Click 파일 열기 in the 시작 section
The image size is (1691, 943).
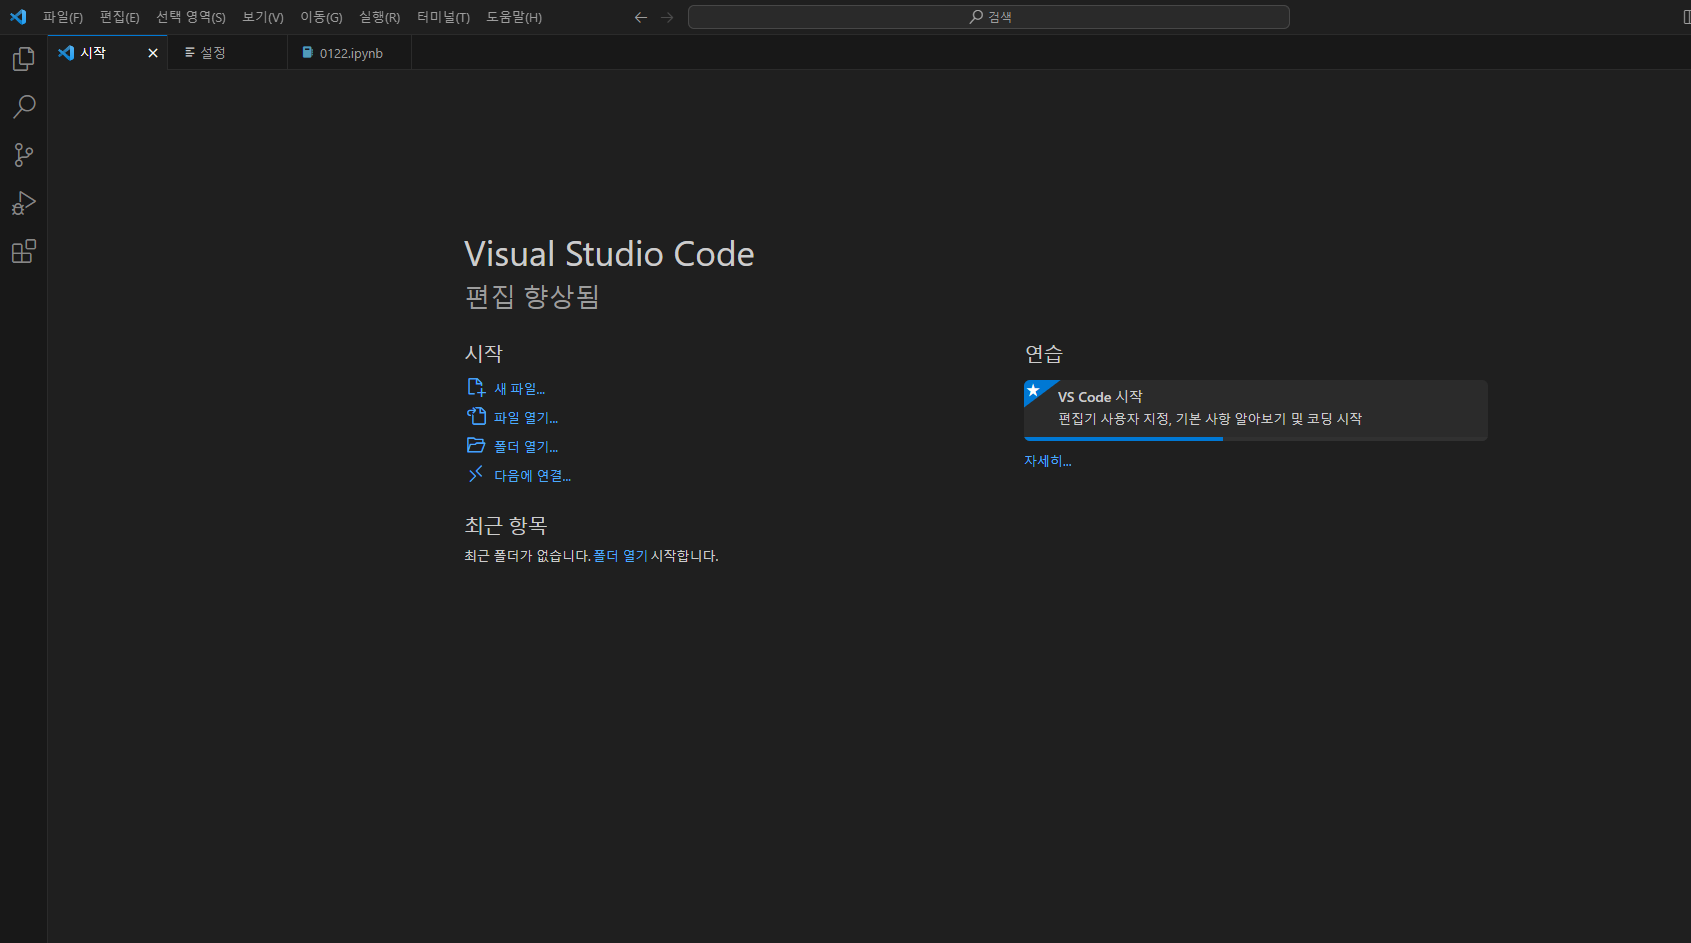(x=525, y=417)
